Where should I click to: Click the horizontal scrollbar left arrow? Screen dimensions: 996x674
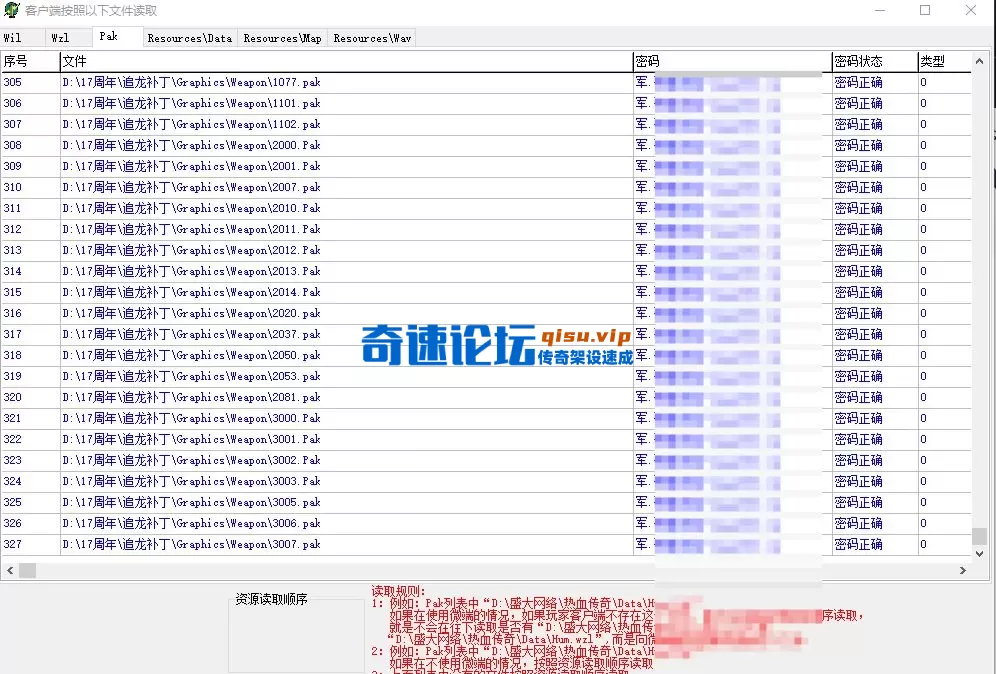7,570
